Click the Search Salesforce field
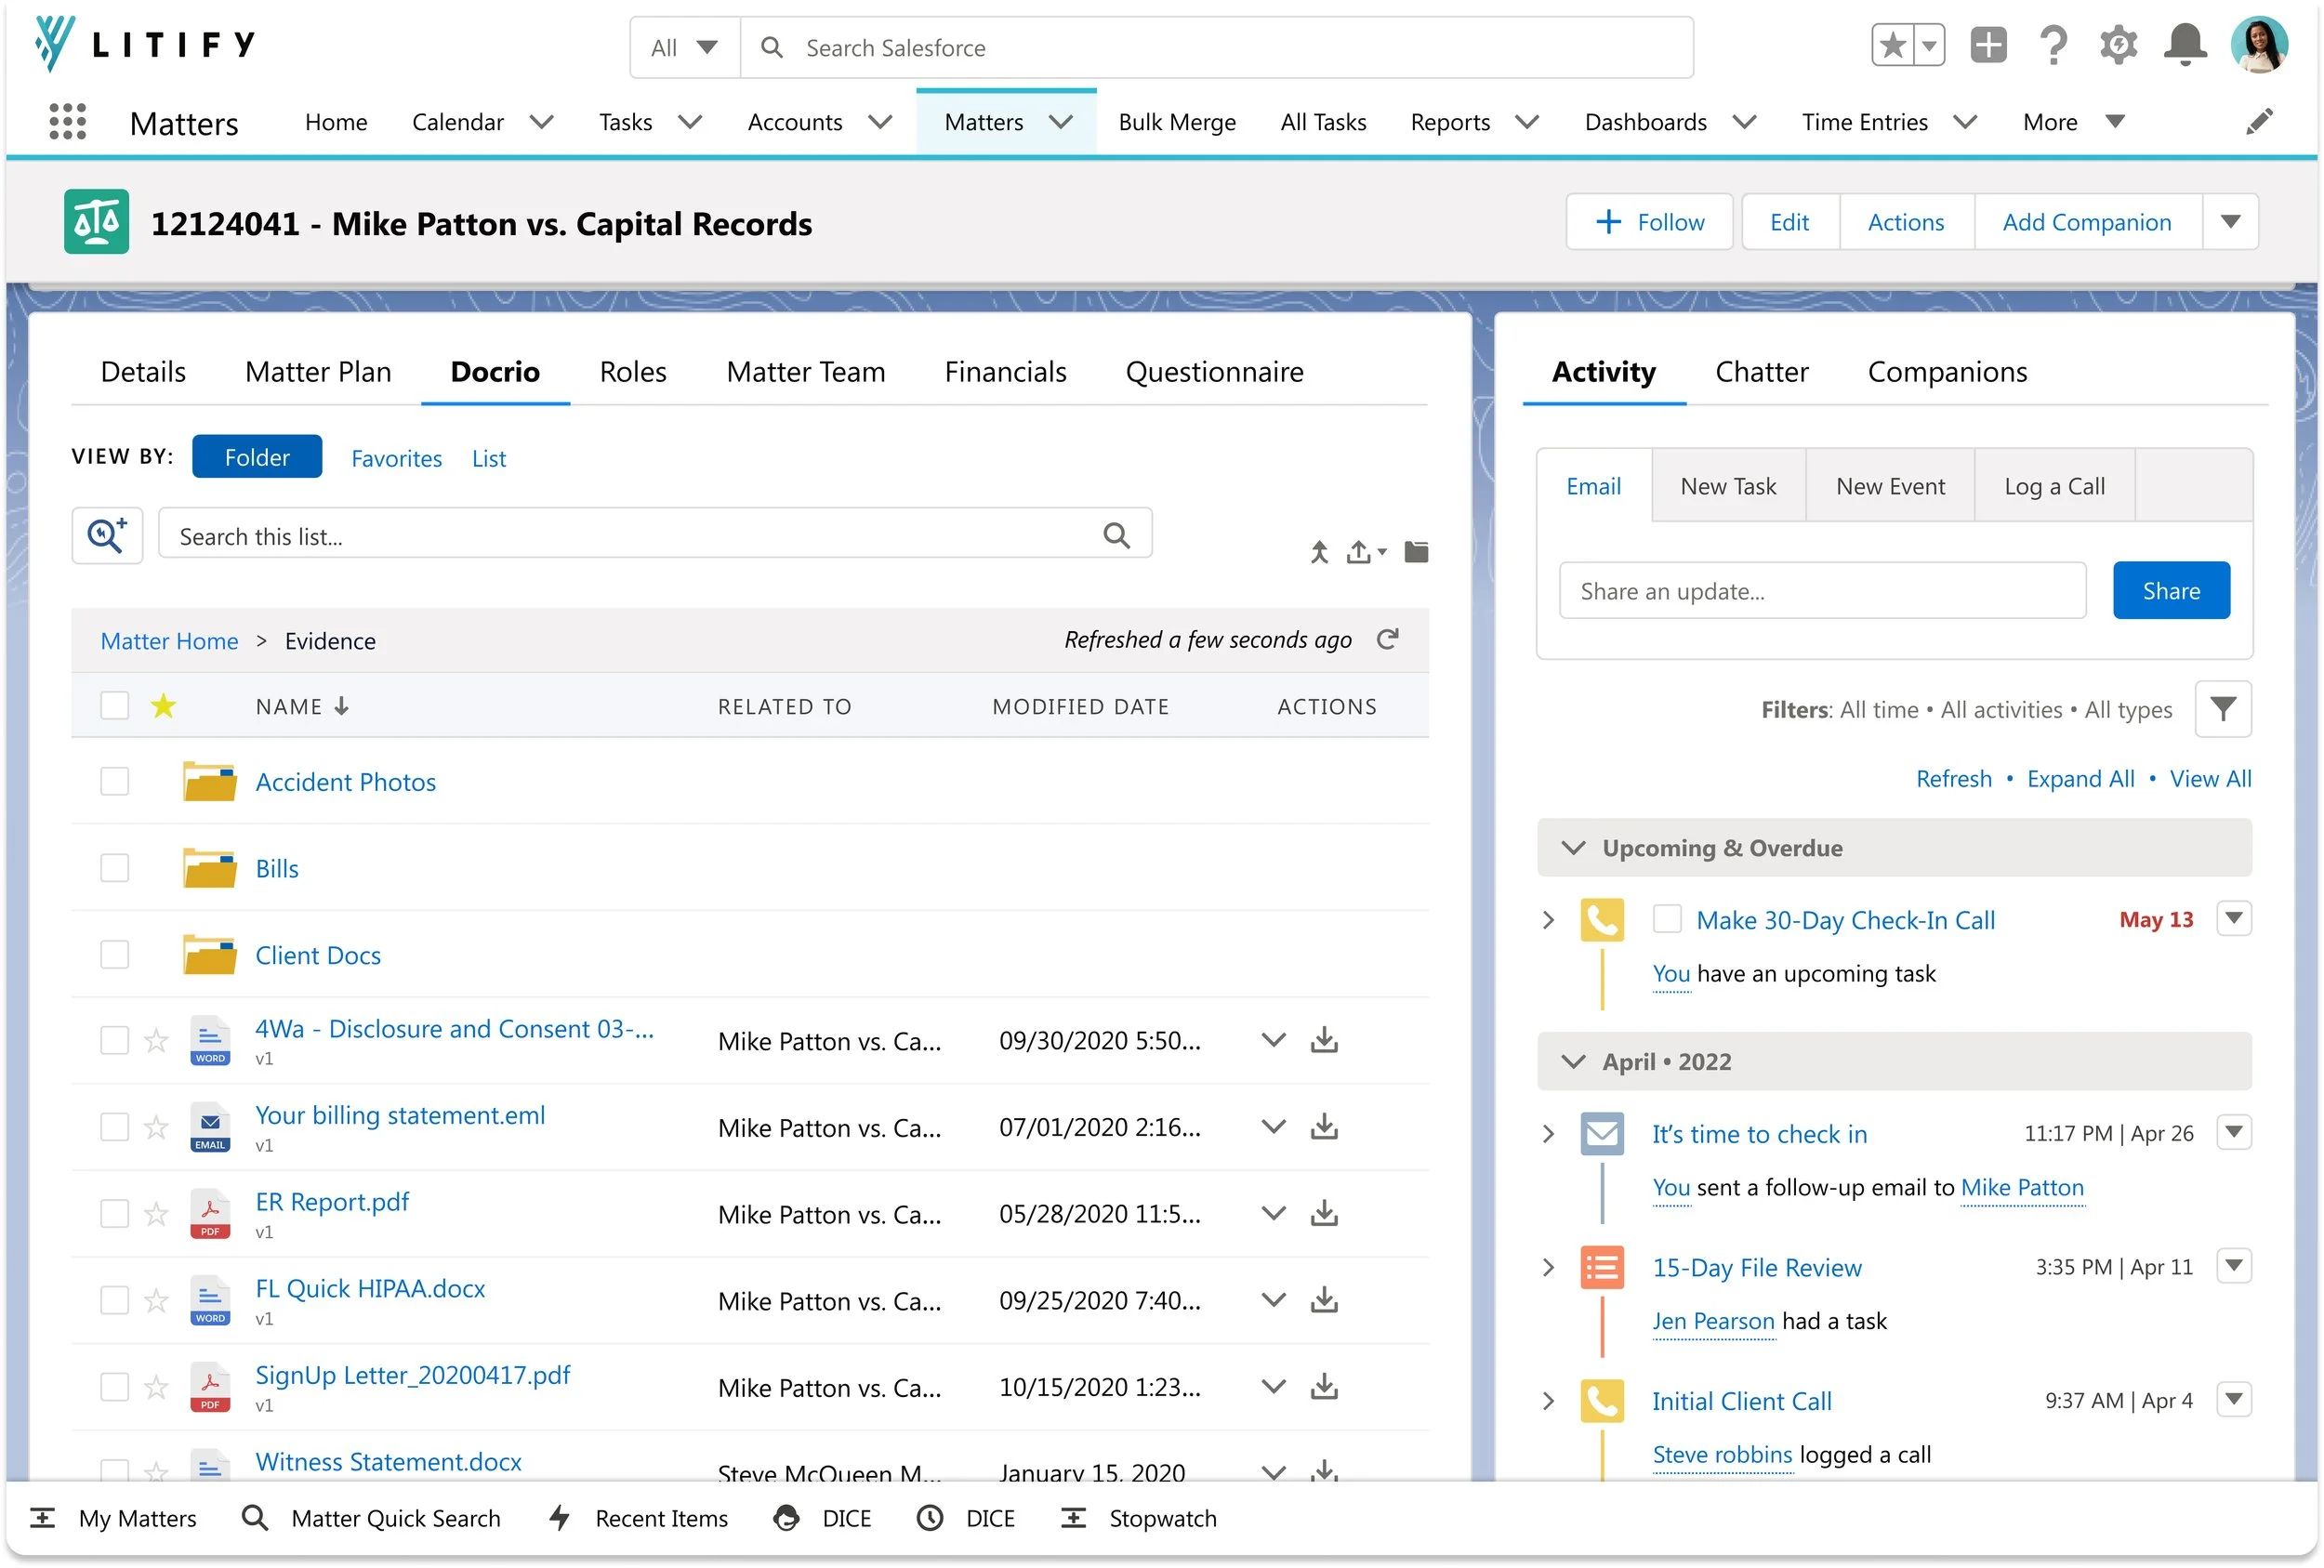Screen dimensions: 2324x1568 (1216, 48)
